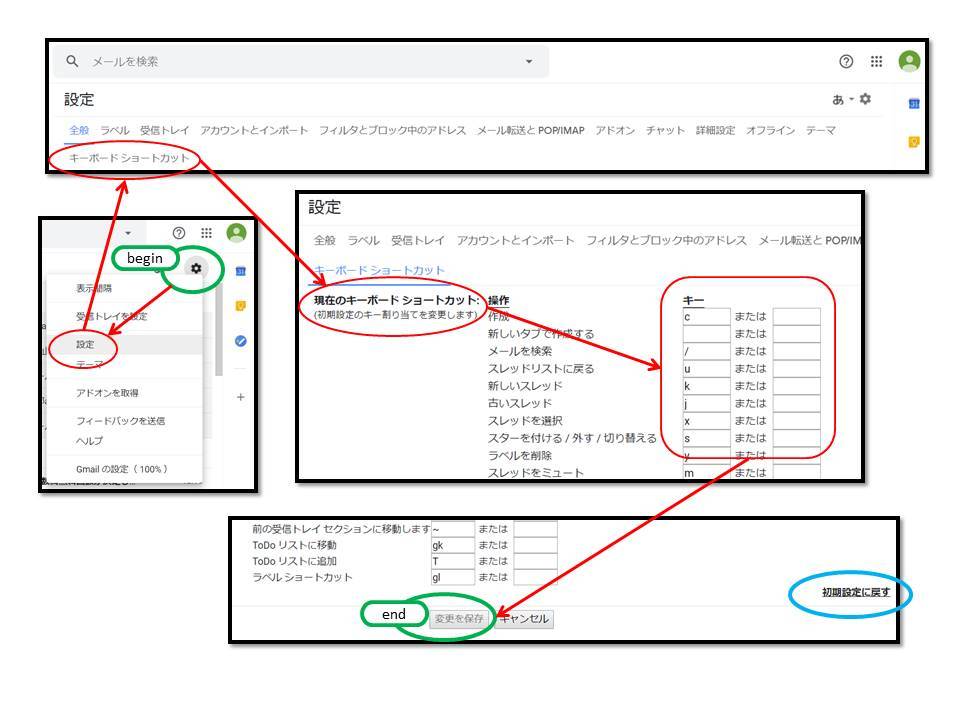Viewport: 960px width, 720px height.
Task: Choose 設定 in the gear menu
Action: coord(85,344)
